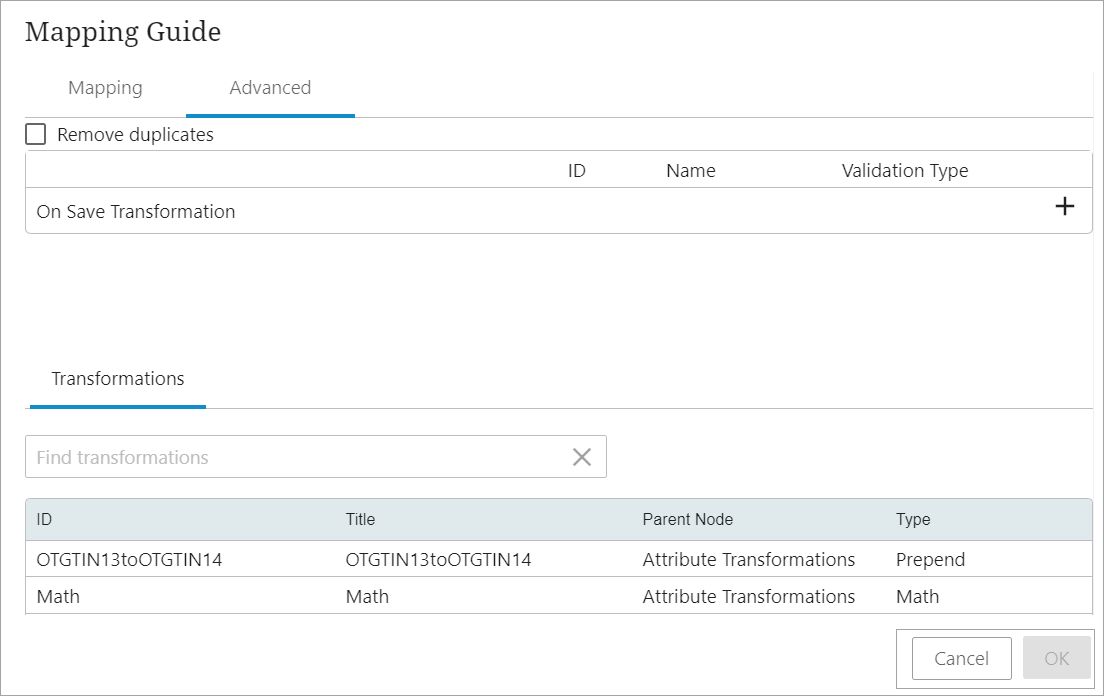Click the Prepend type cell
Screen dimensions: 1104x696
coord(930,559)
